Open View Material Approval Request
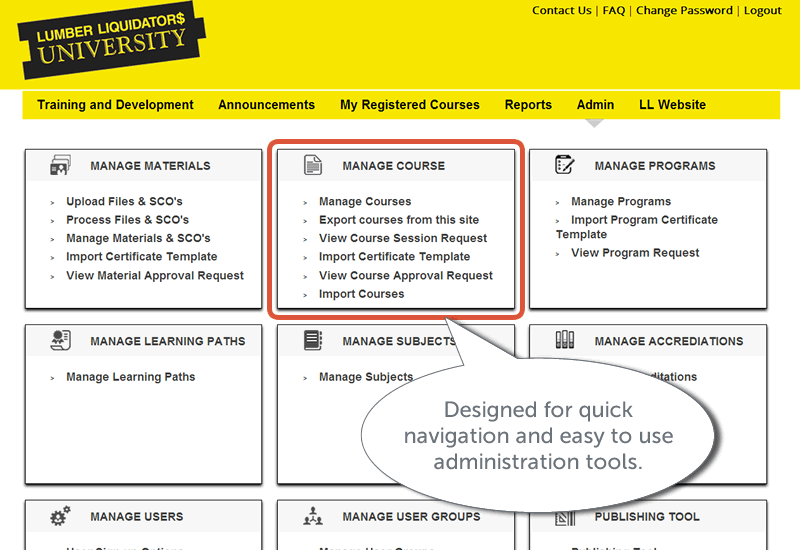The image size is (800, 550). tap(155, 275)
